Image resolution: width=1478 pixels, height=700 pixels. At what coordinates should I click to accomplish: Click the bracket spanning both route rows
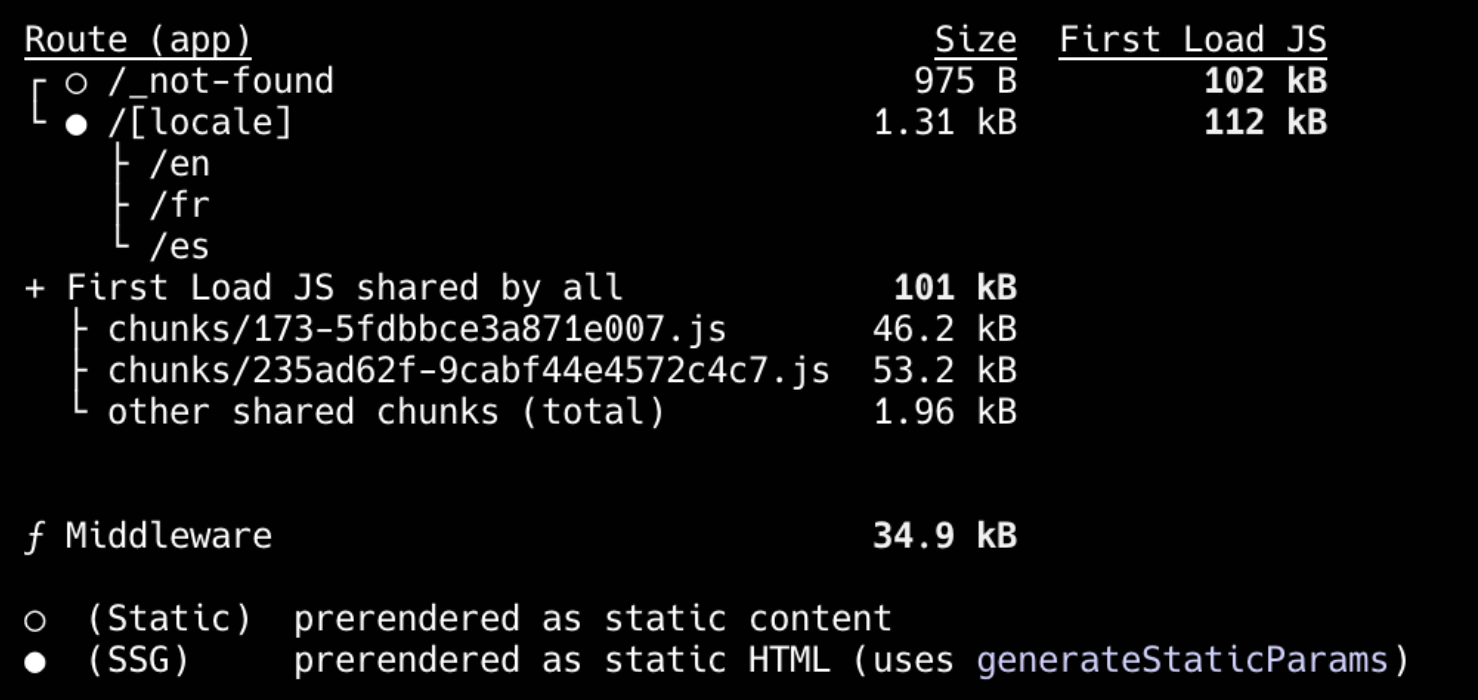[x=38, y=102]
